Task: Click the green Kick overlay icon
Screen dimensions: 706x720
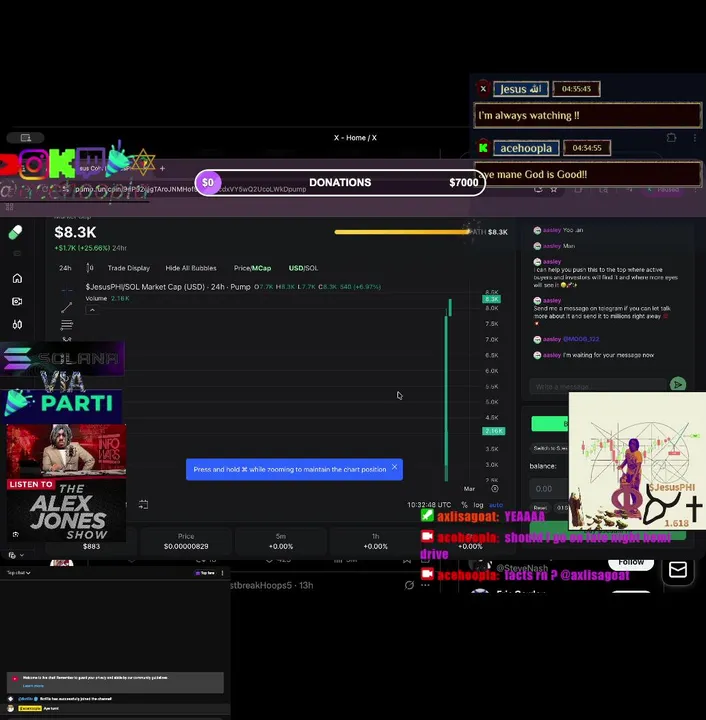Action: (62, 163)
